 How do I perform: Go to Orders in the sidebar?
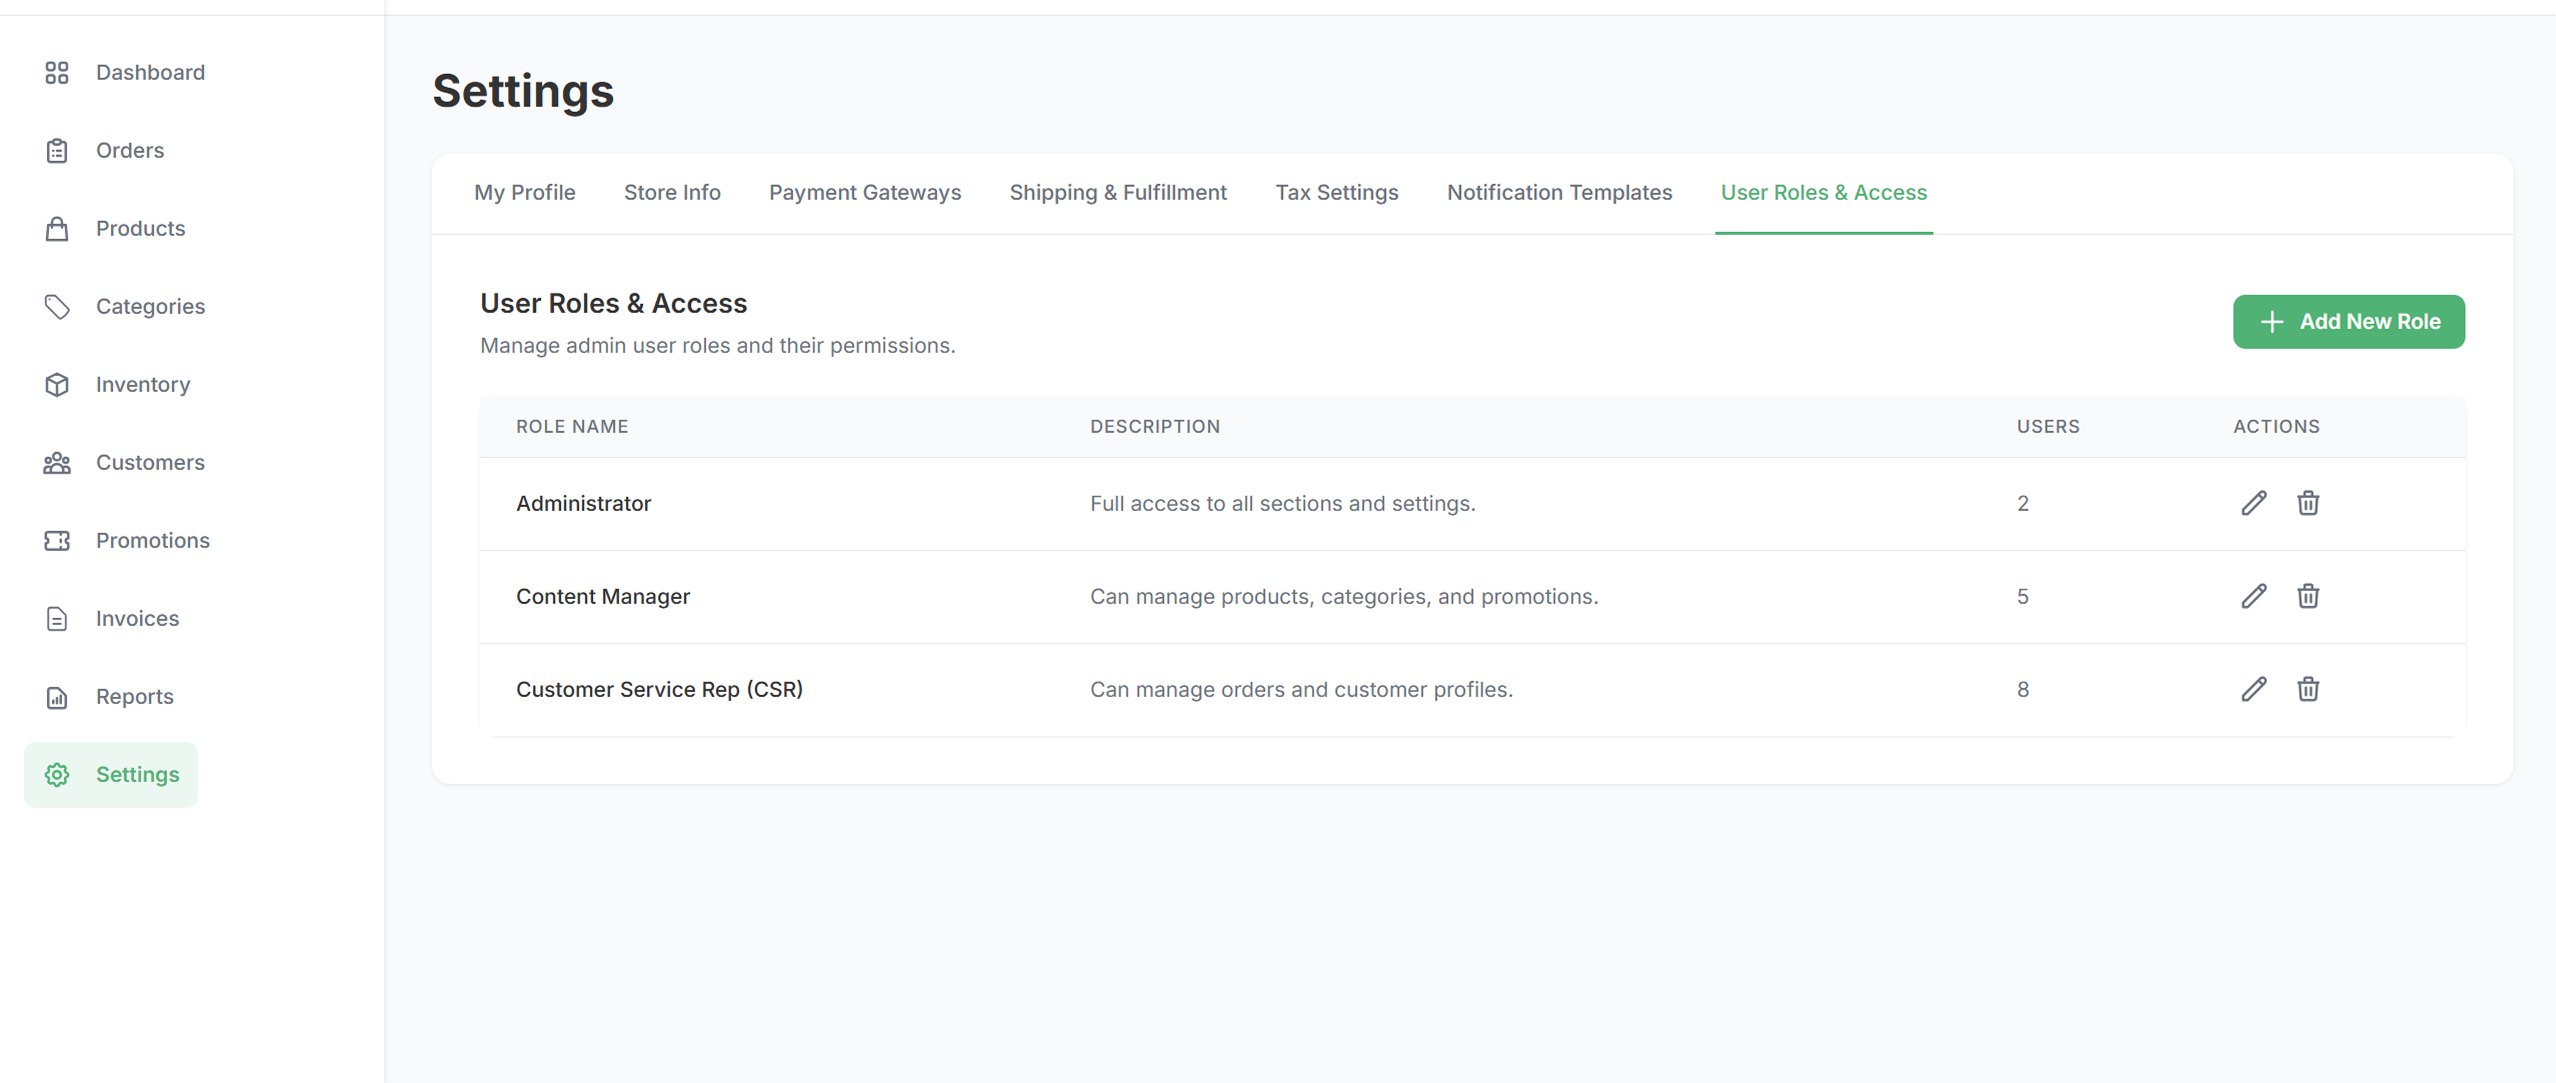point(105,150)
